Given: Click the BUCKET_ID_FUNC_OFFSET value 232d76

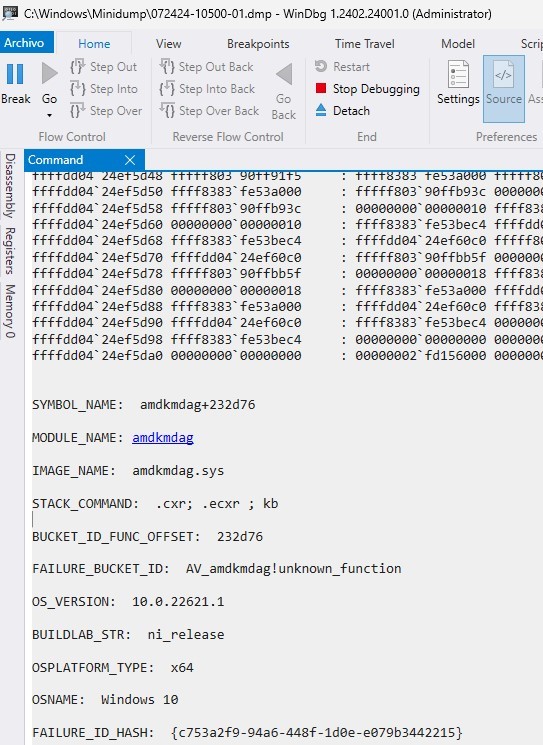Looking at the screenshot, I should 240,537.
